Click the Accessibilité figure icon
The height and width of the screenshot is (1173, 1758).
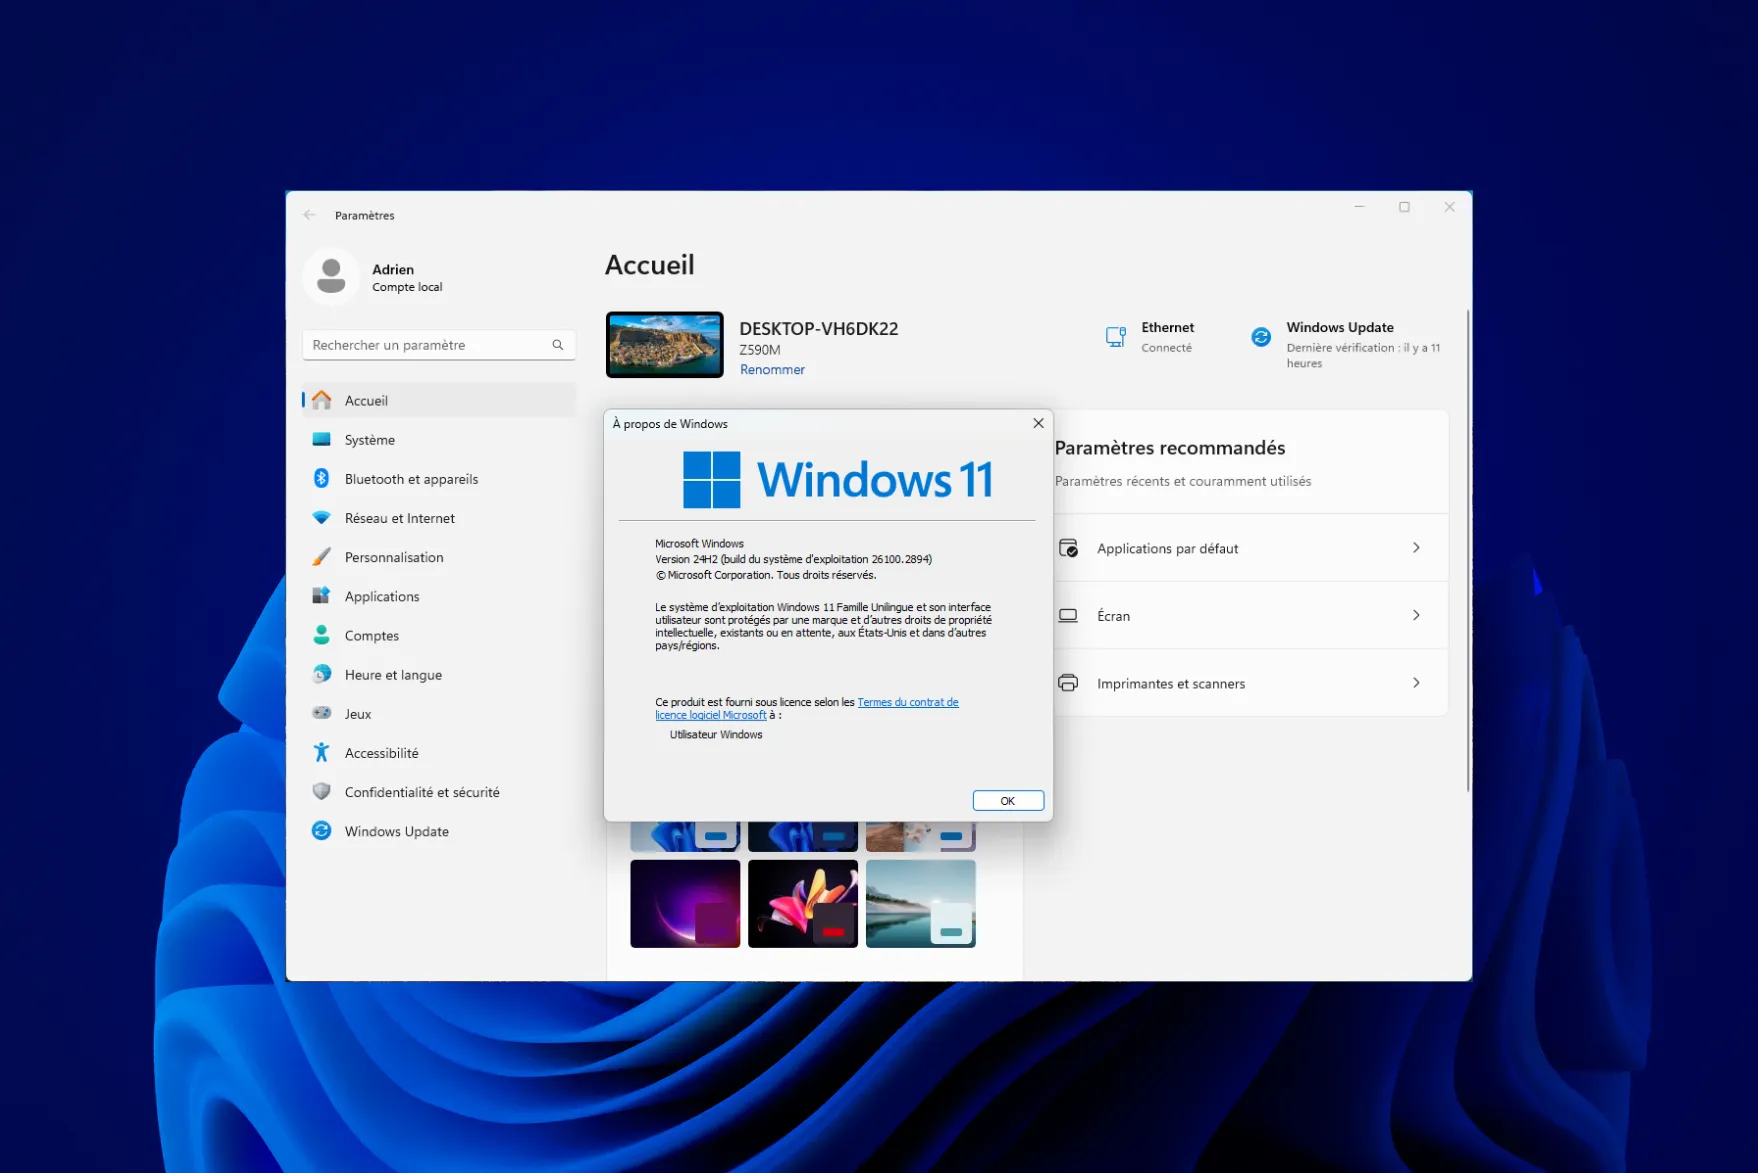pyautogui.click(x=321, y=752)
